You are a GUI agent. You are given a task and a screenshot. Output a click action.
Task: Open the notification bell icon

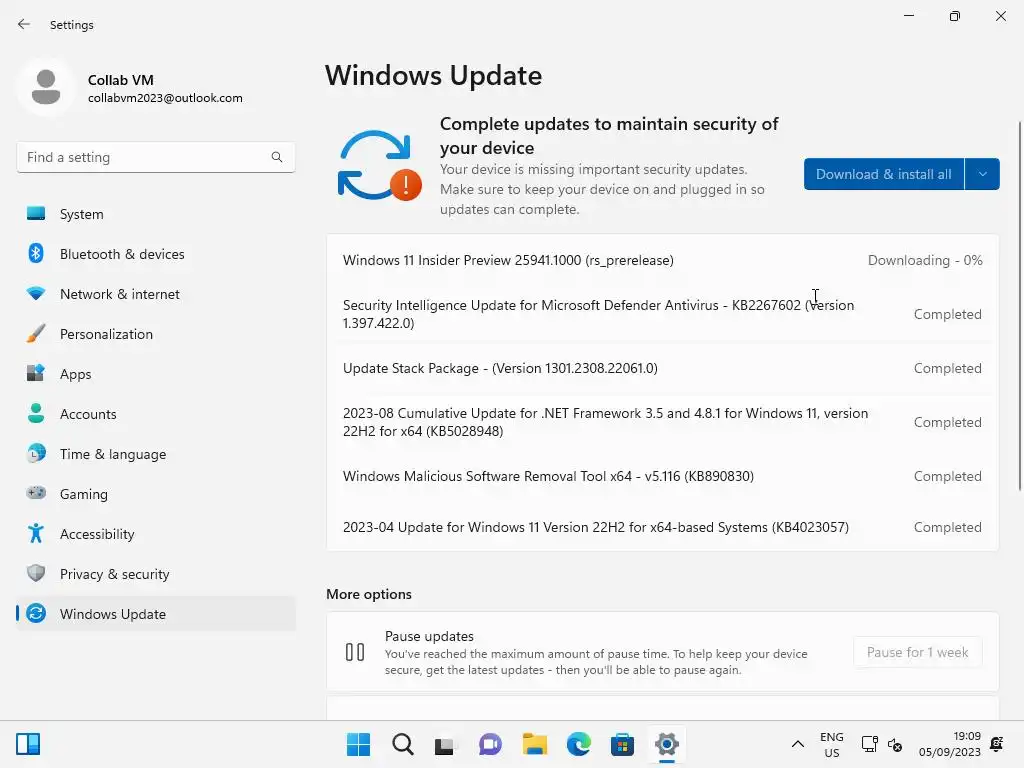coord(997,744)
